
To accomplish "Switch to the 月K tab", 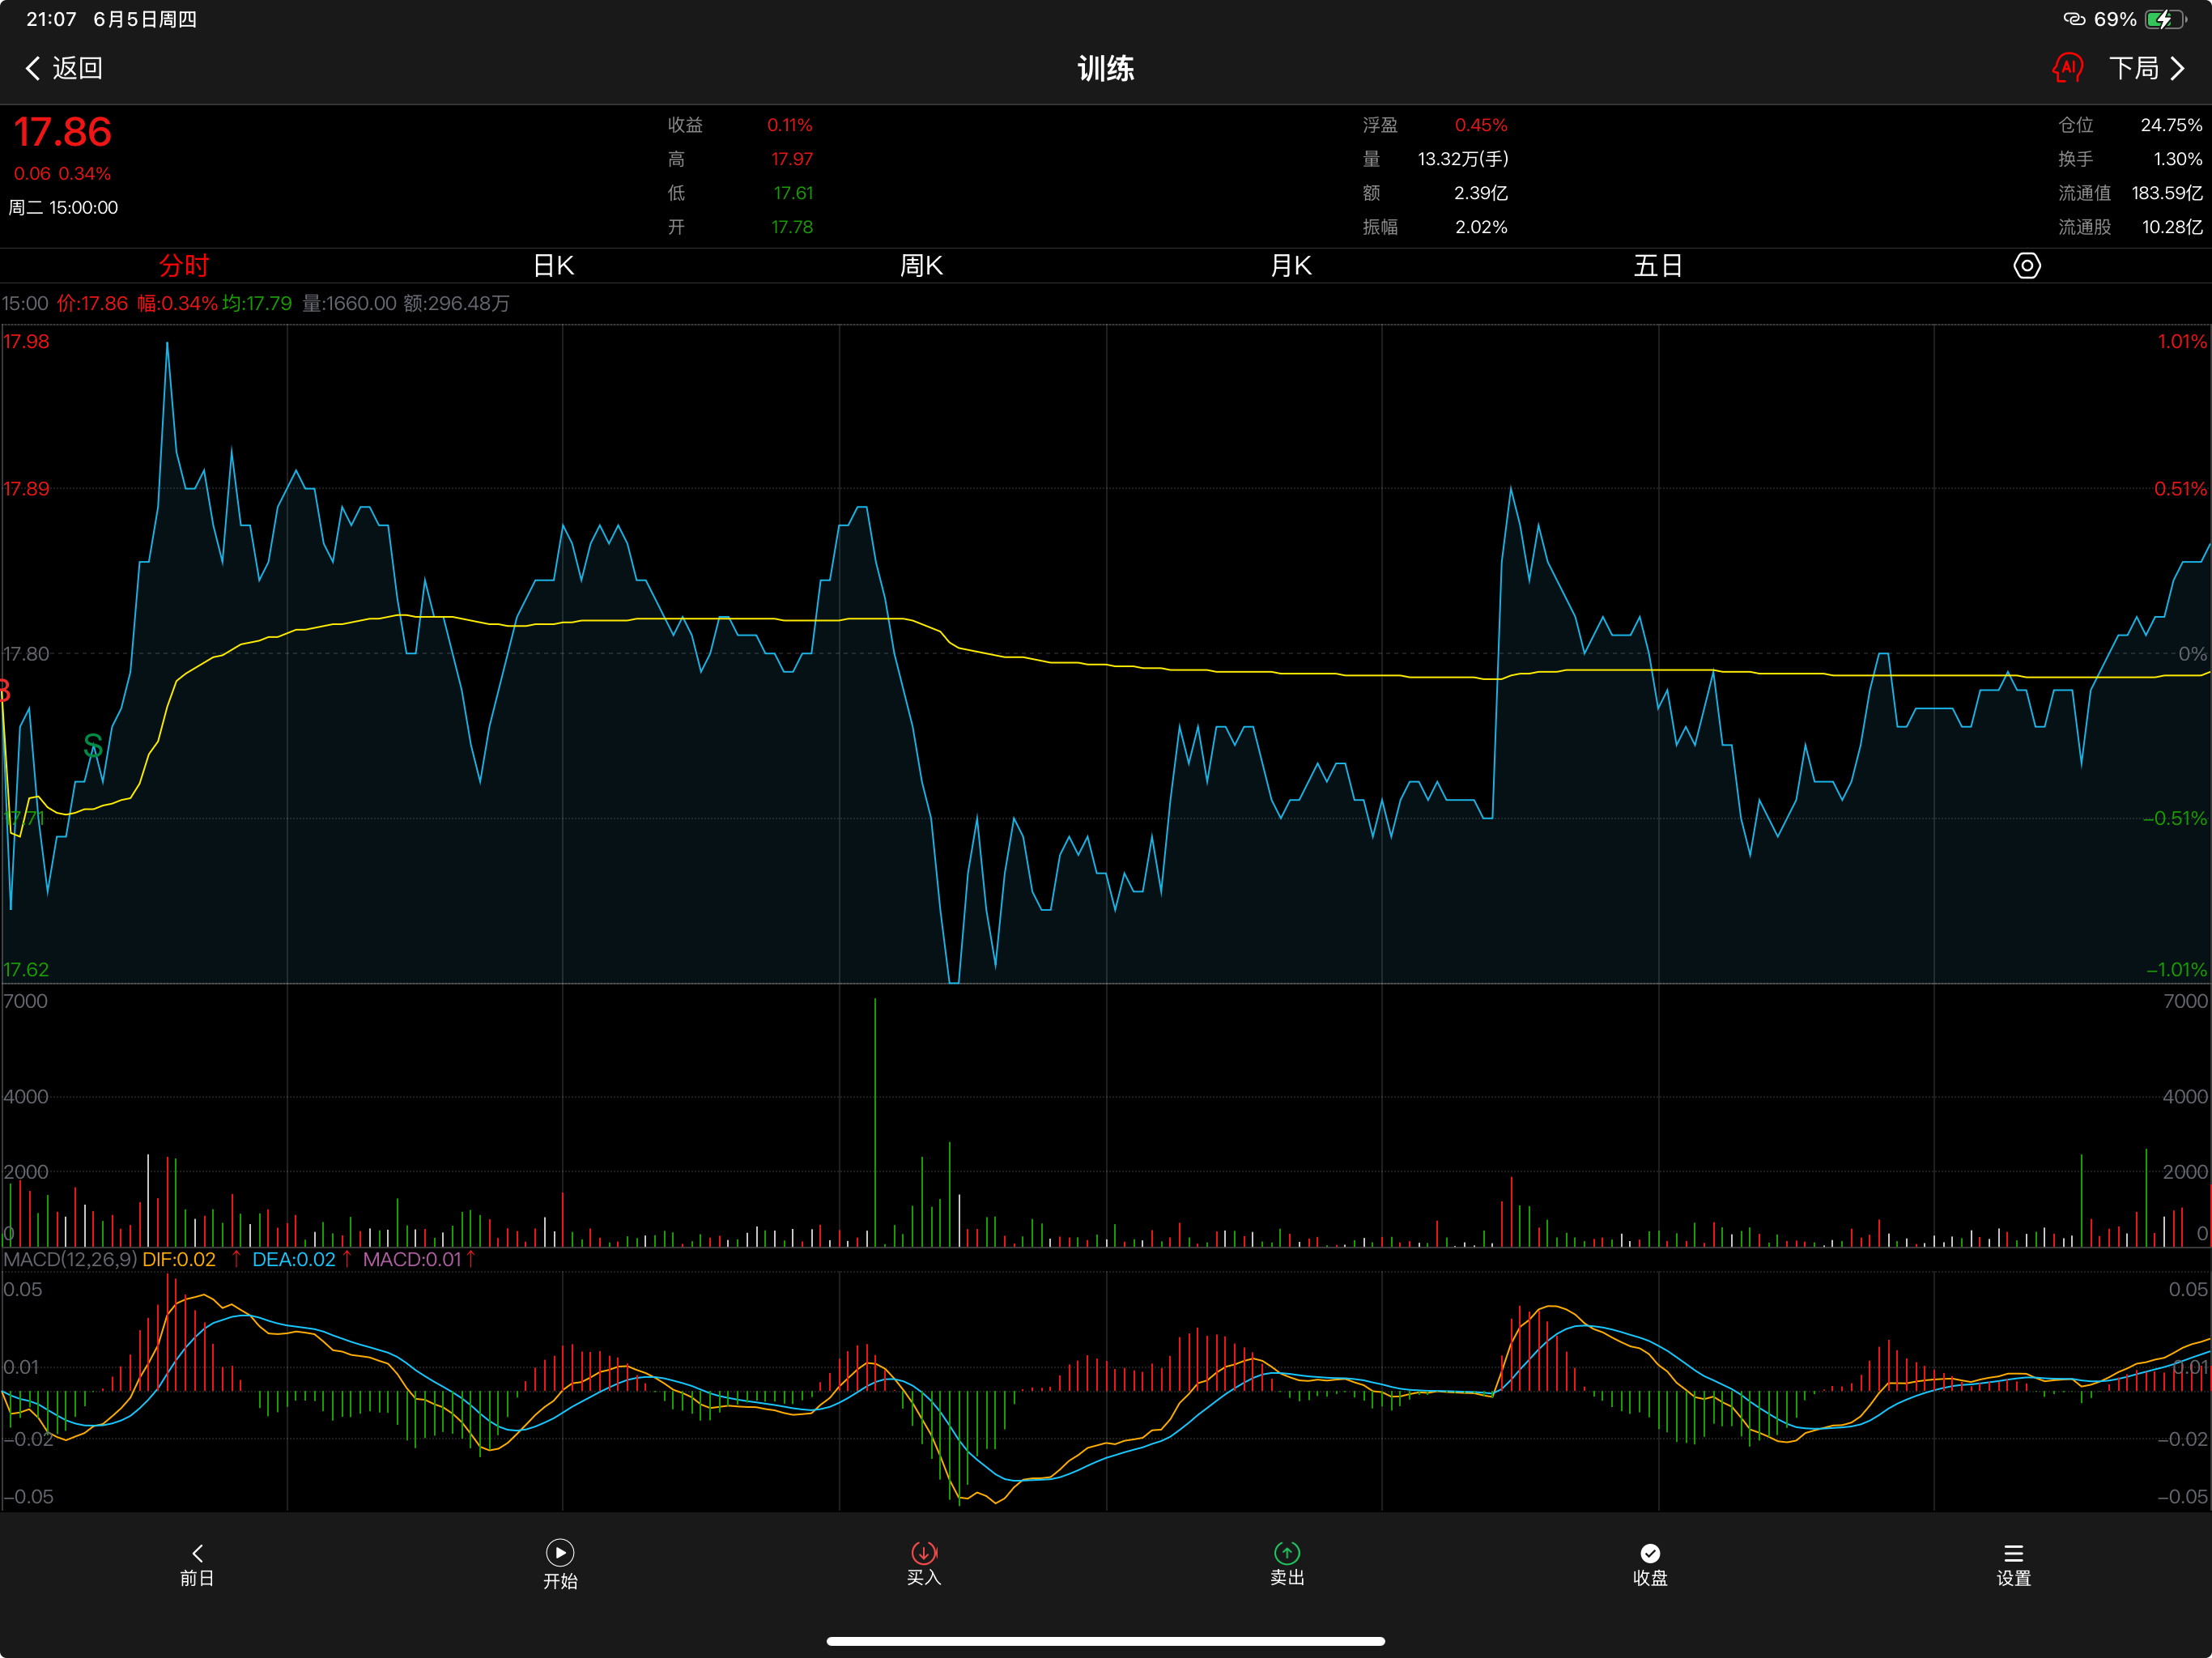I will click(x=1290, y=266).
